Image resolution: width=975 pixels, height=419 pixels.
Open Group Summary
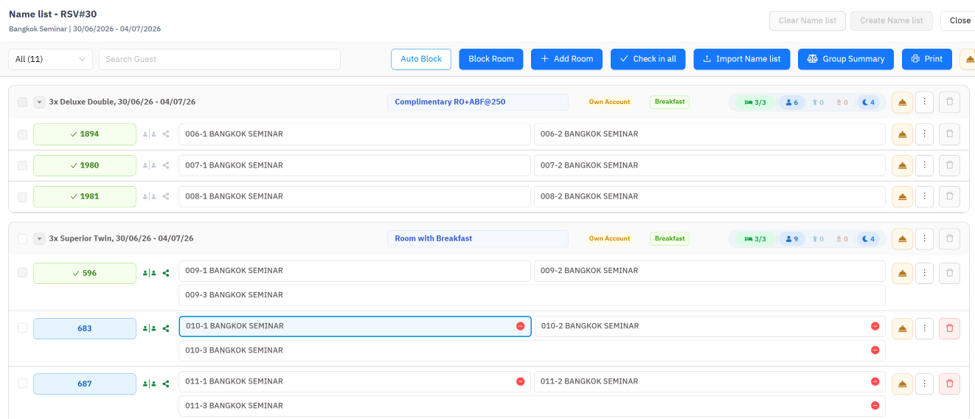[x=846, y=59]
